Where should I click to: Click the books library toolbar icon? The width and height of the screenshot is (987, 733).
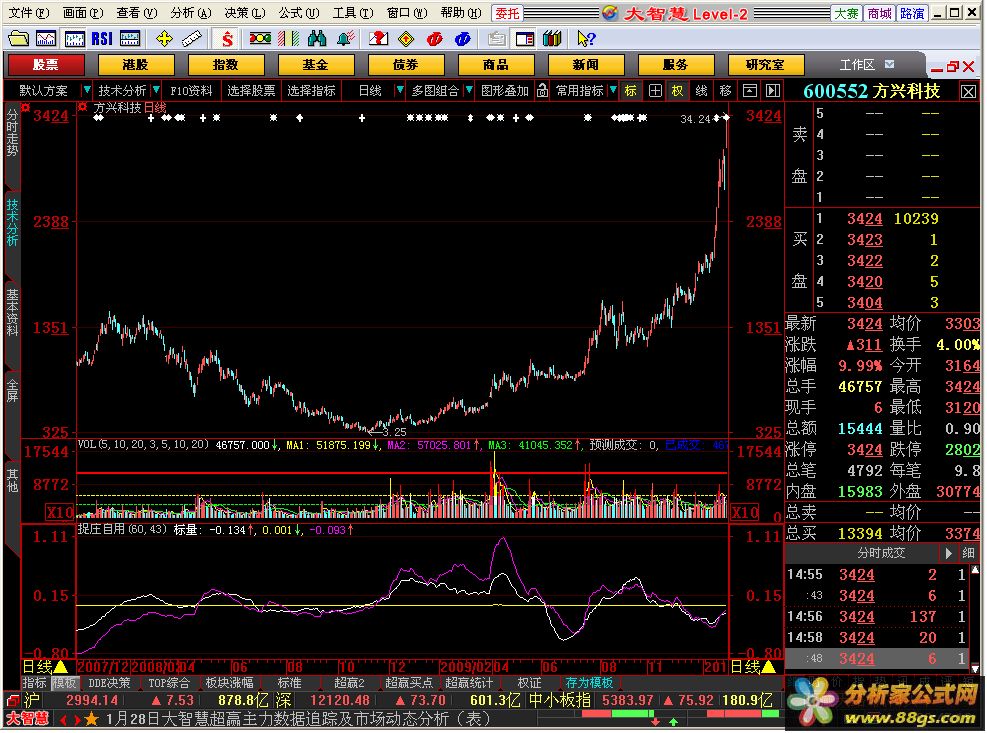click(552, 39)
